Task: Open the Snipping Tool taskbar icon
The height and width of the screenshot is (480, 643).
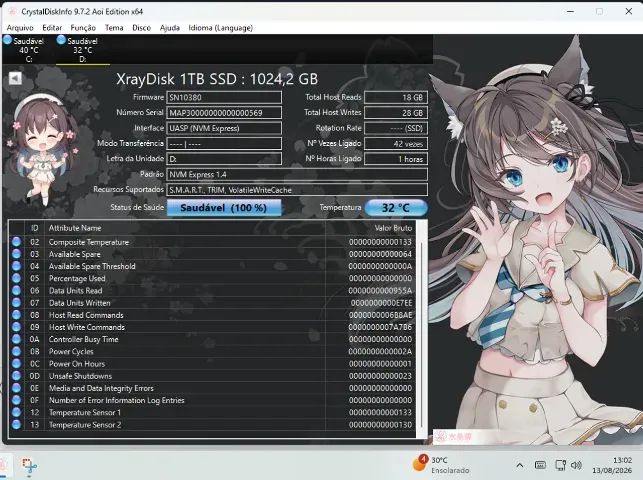Action: tap(29, 466)
